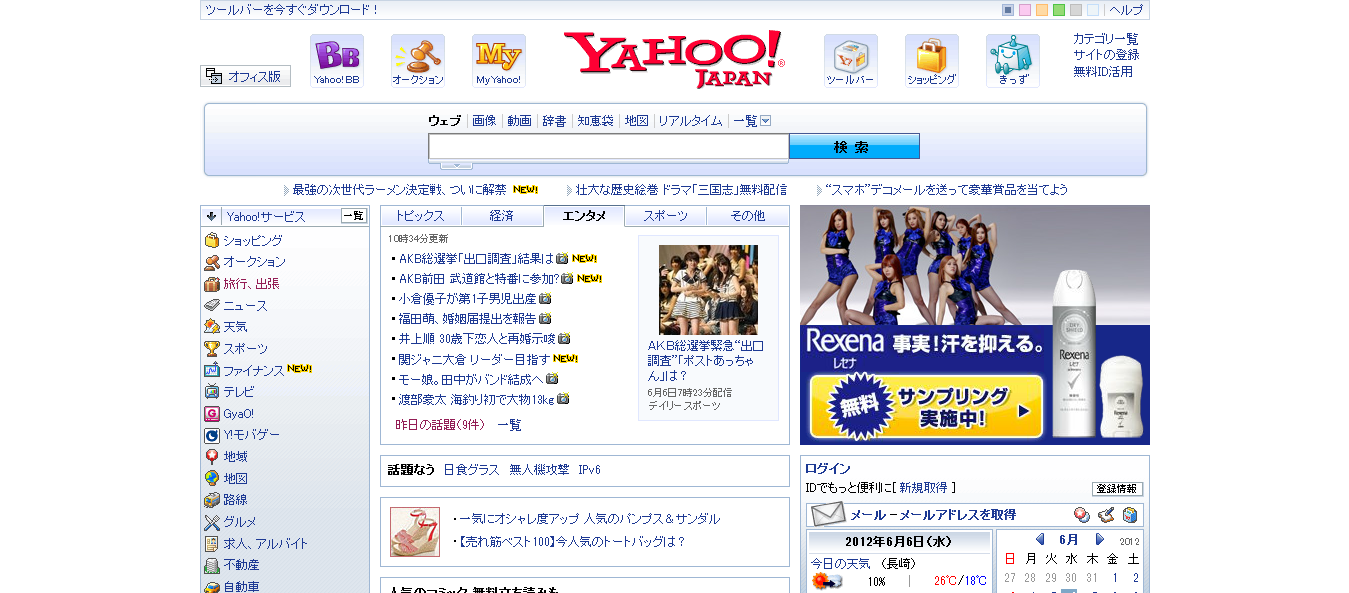Go to next month in calendar
1349x593 pixels.
(1100, 539)
